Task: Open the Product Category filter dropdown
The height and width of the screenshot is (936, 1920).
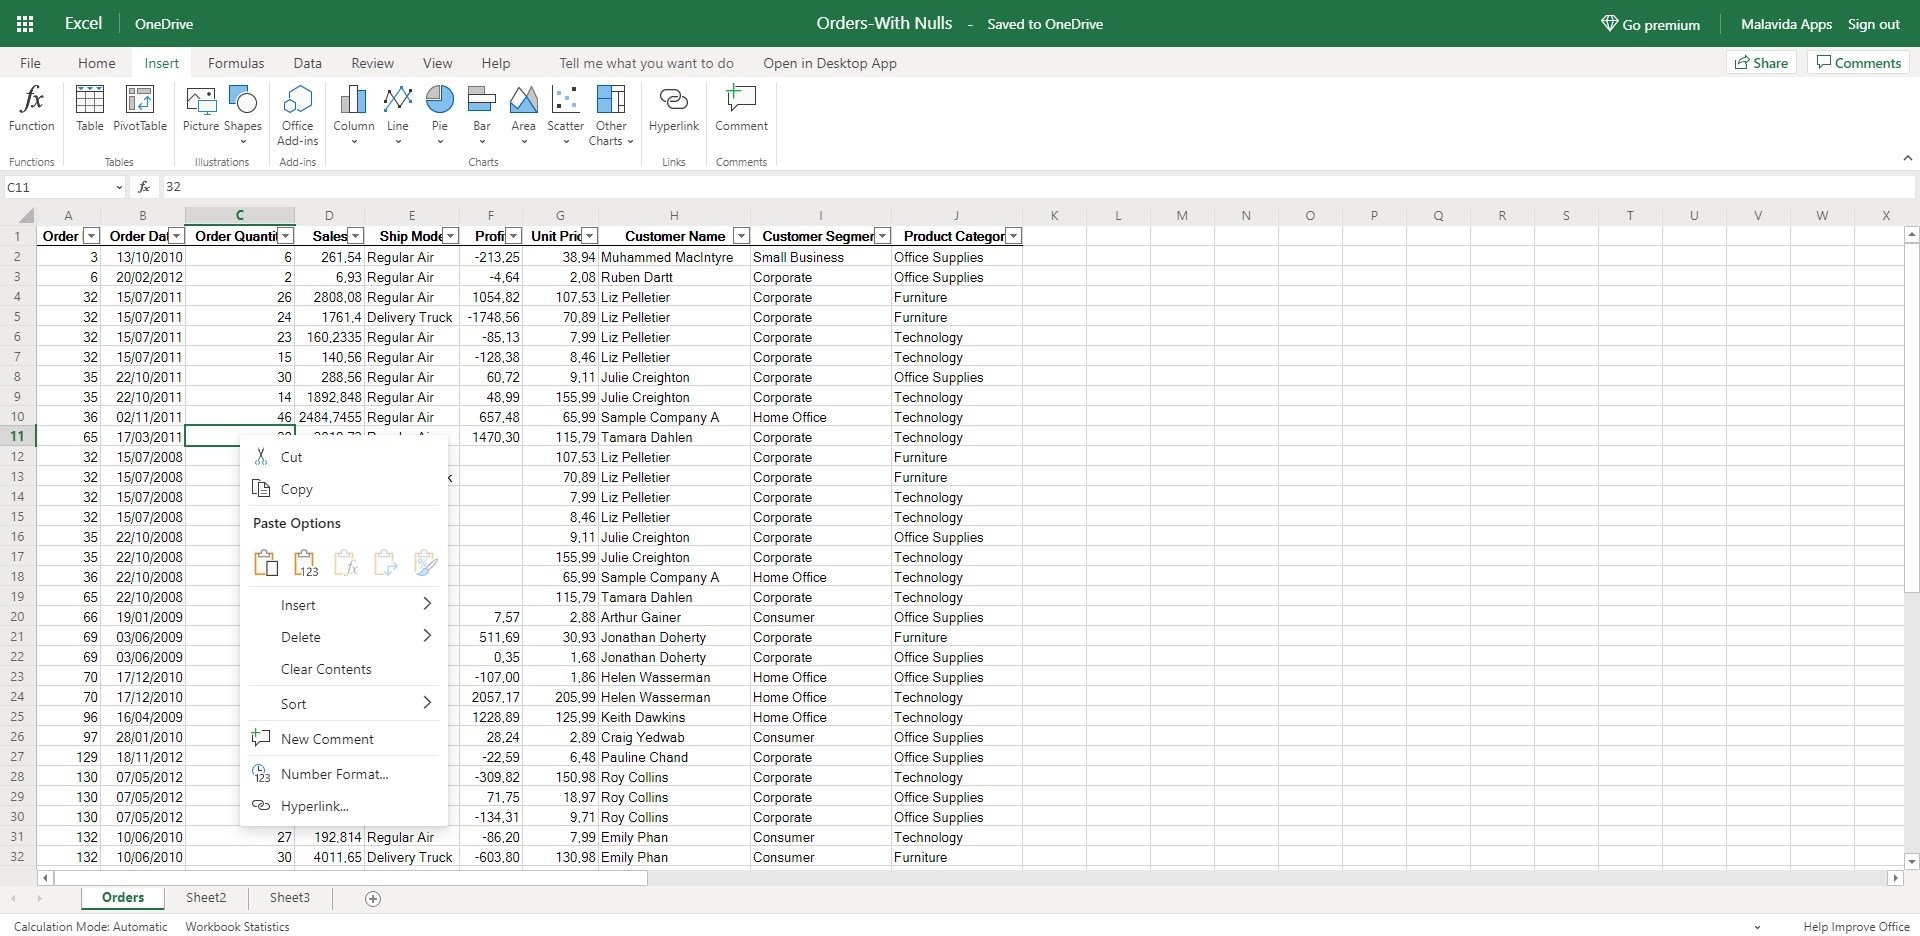Action: pyautogui.click(x=1013, y=236)
